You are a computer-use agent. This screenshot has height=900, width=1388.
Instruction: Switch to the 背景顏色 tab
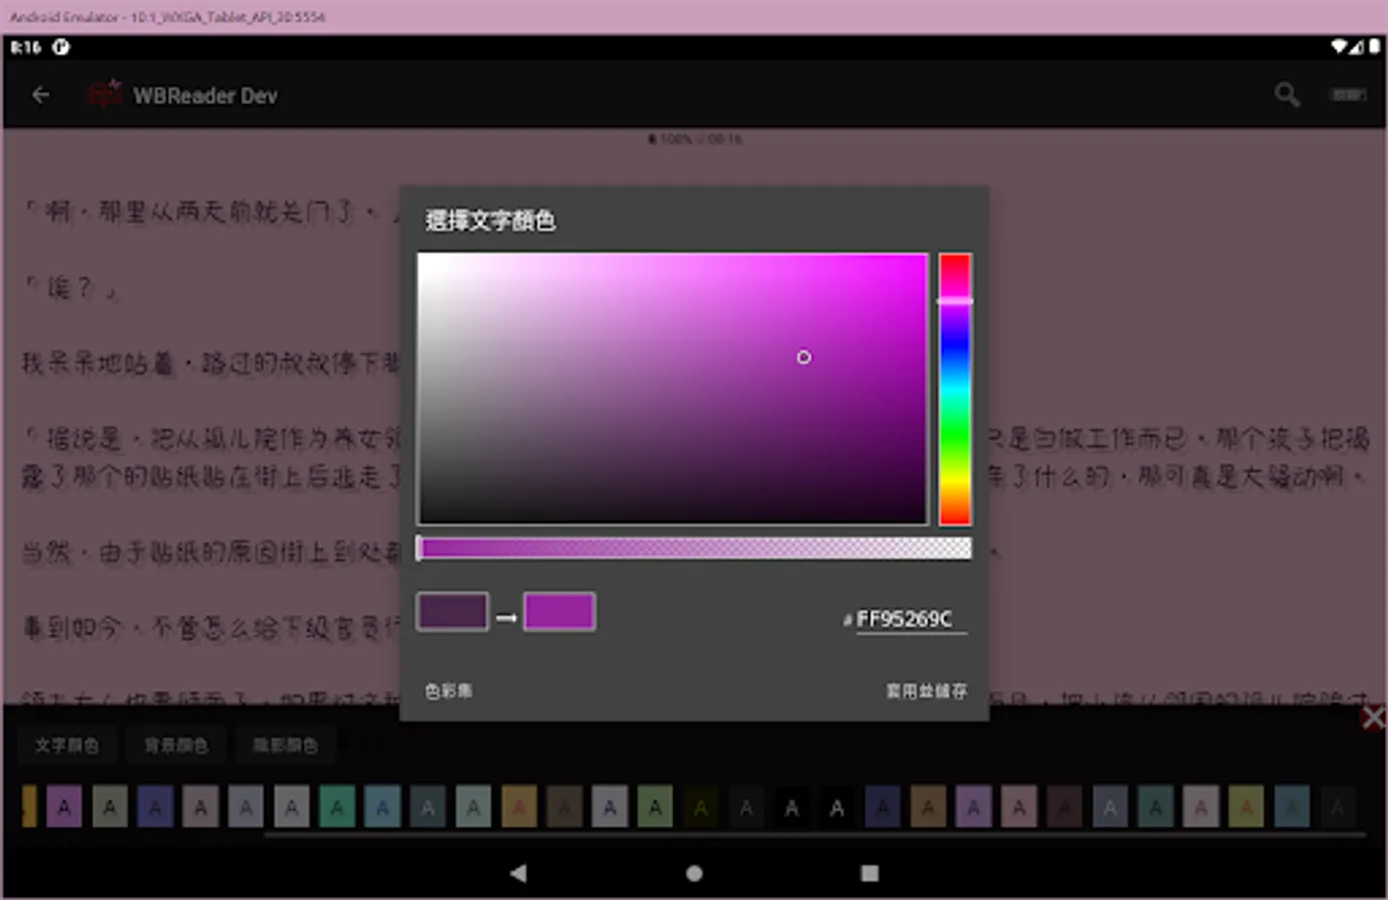[176, 745]
